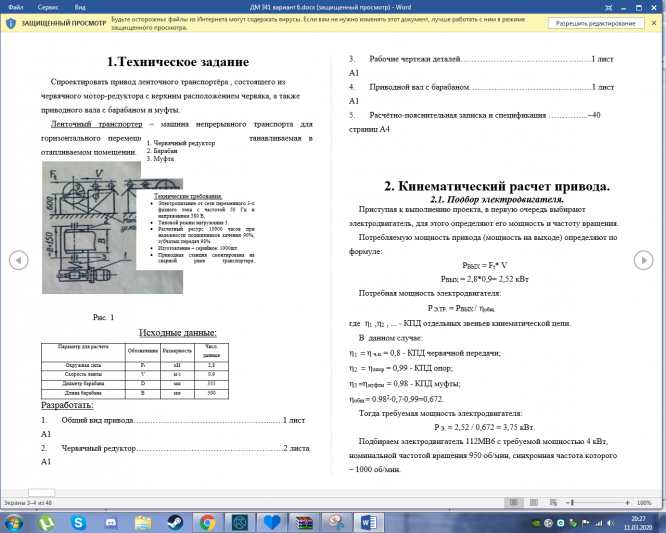Switch to reading mode view in status bar
The image size is (666, 533).
[x=514, y=502]
